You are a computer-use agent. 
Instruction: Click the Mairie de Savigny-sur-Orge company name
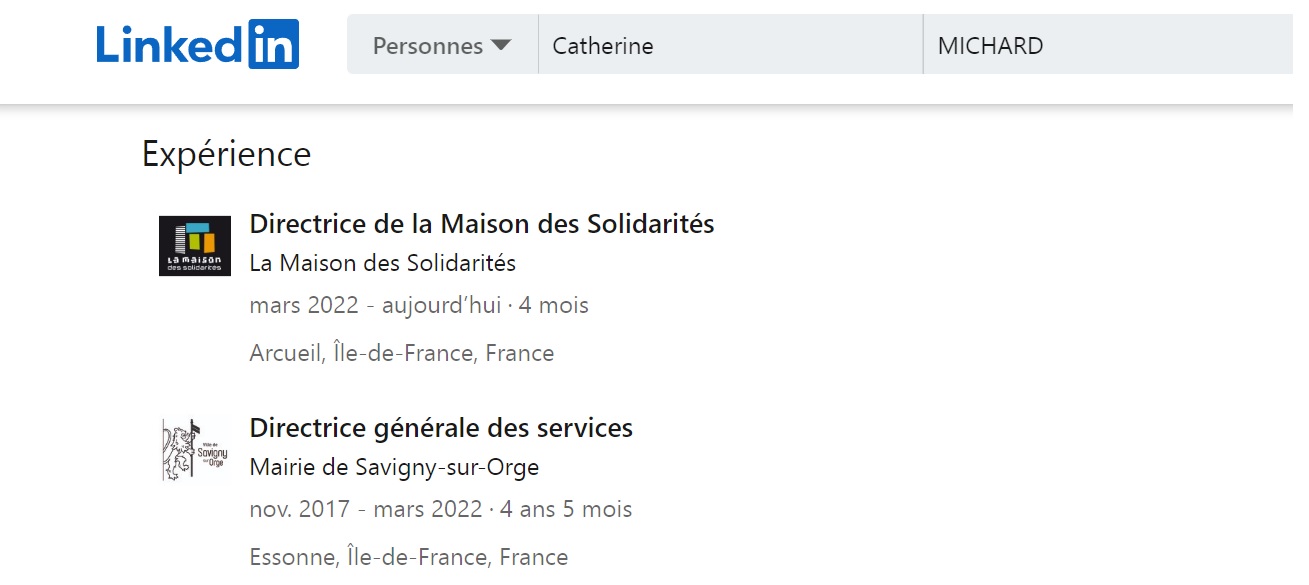[x=394, y=467]
